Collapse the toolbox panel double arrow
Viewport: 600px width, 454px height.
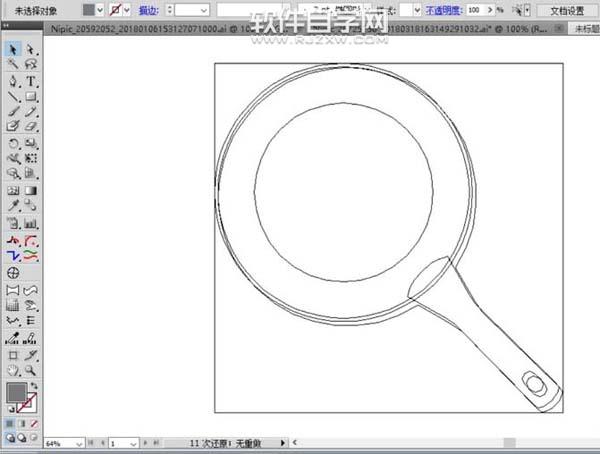[6, 26]
